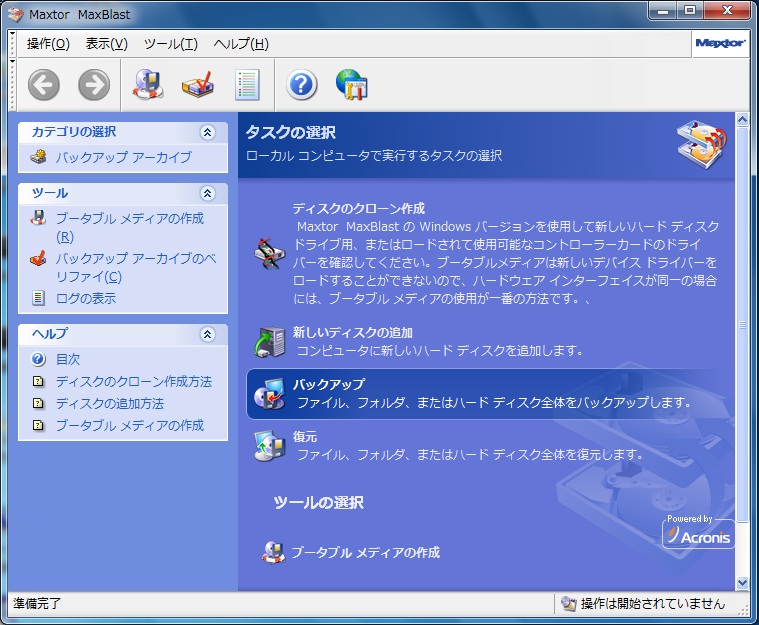759x625 pixels.
Task: Click the lifebuoy icon under ツールの選択
Action: (273, 552)
